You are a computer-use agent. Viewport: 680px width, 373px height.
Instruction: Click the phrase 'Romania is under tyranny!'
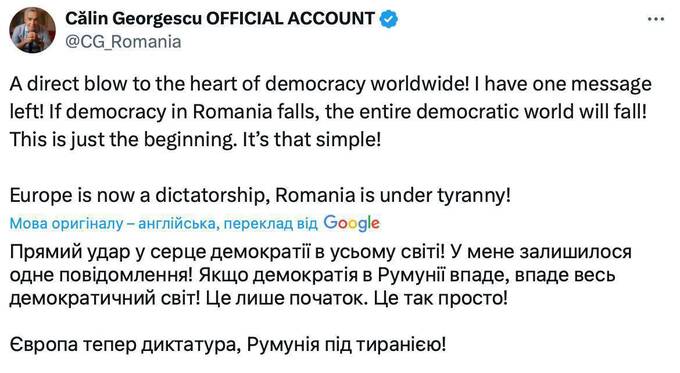click(393, 196)
